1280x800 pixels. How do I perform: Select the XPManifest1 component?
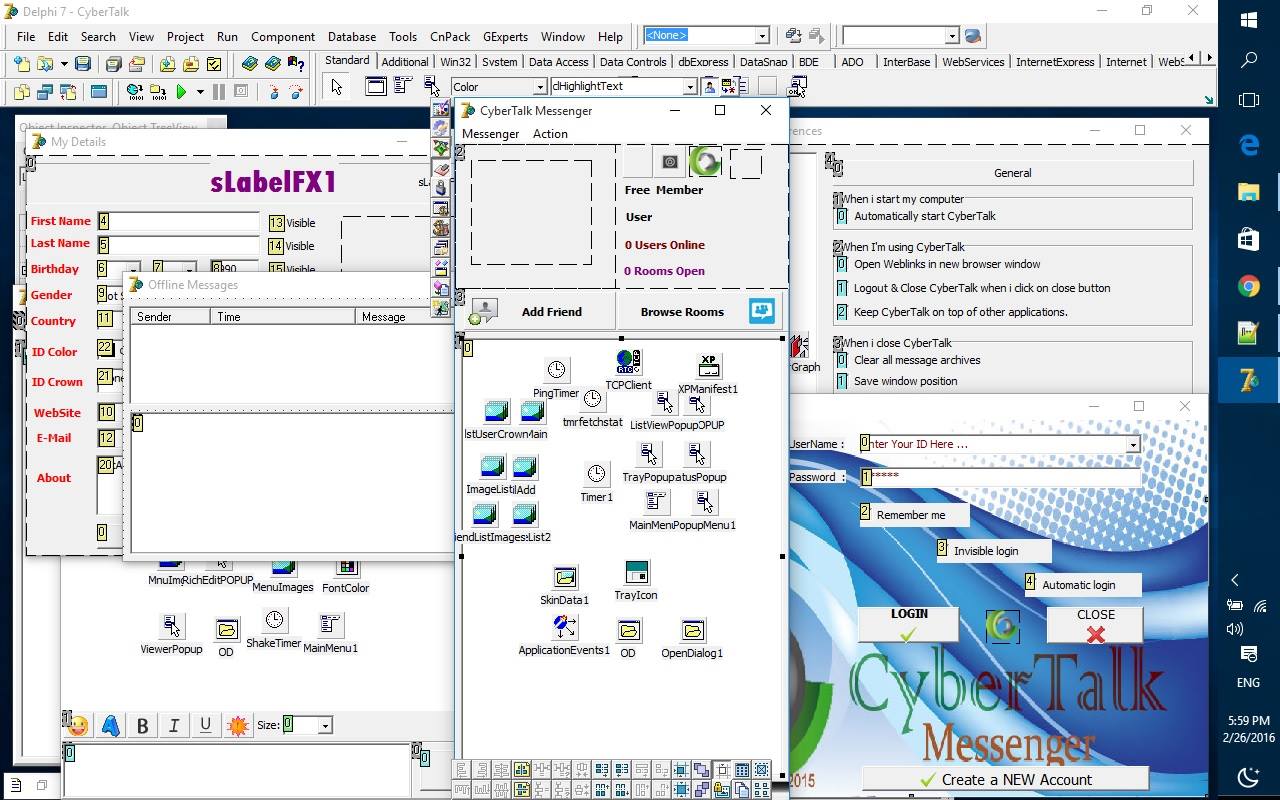[708, 366]
